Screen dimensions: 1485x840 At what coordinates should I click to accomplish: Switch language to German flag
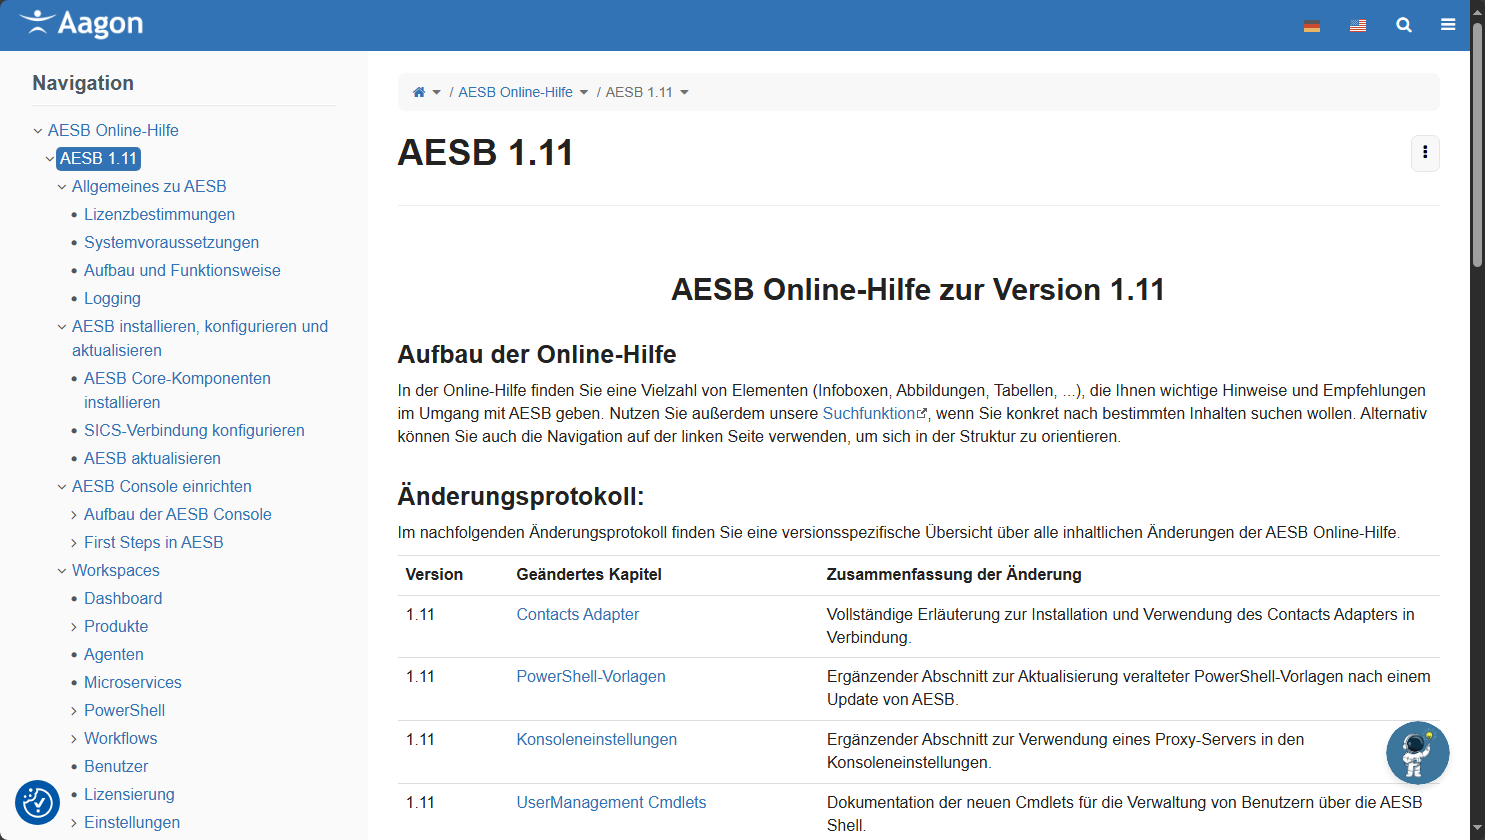(x=1312, y=25)
